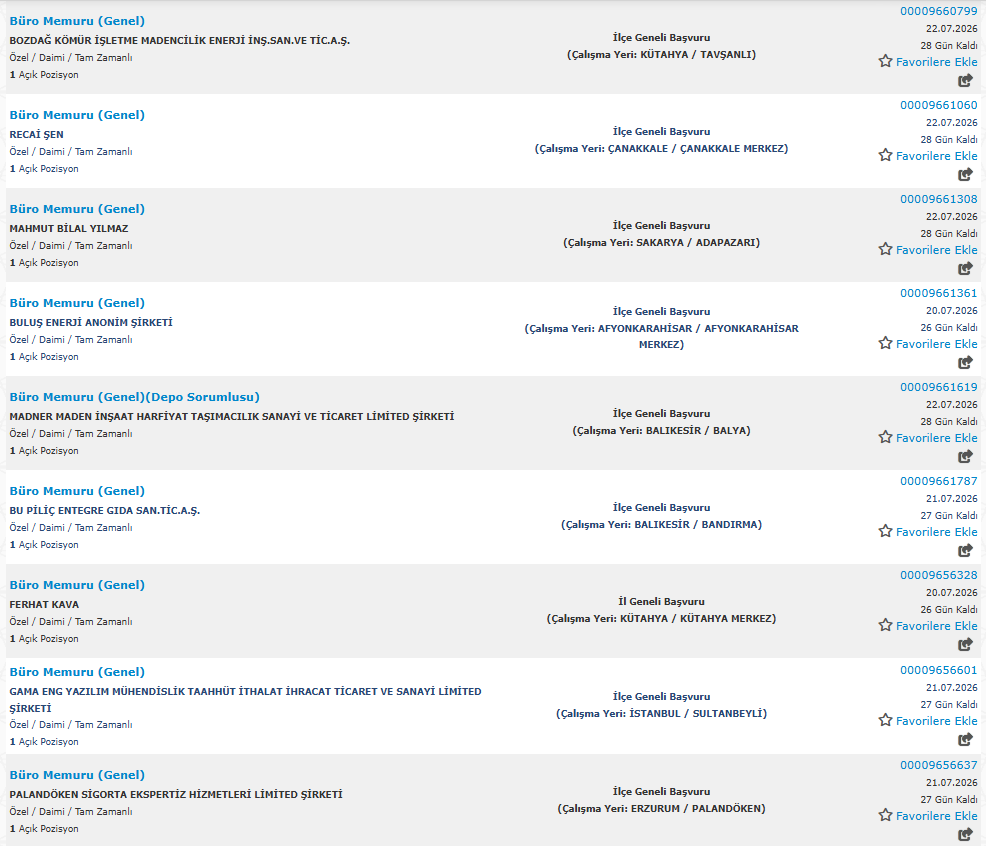Share the MAHMUT BİLAL YILMAZ job listing

coord(965,269)
